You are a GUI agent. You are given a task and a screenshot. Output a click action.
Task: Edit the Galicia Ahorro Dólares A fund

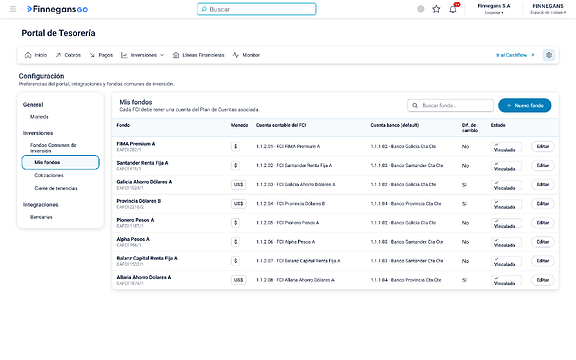[x=543, y=184]
